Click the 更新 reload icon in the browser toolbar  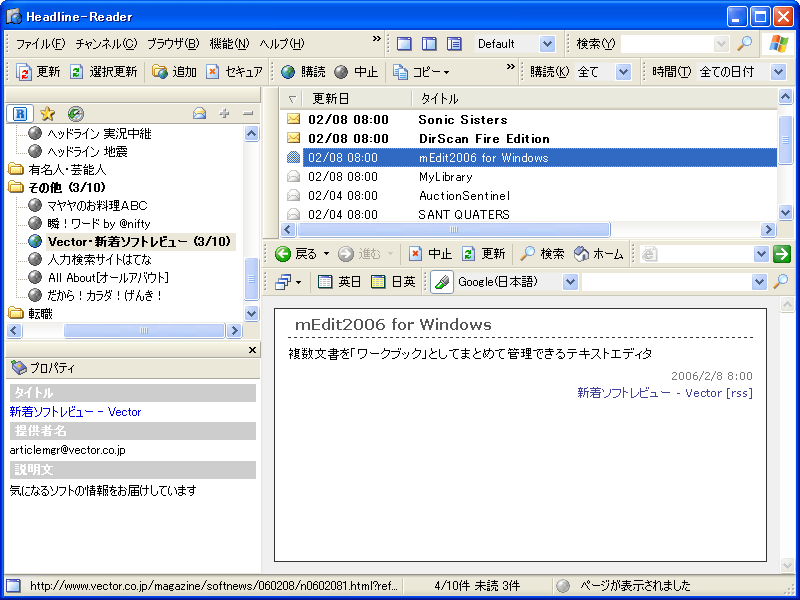(x=468, y=254)
